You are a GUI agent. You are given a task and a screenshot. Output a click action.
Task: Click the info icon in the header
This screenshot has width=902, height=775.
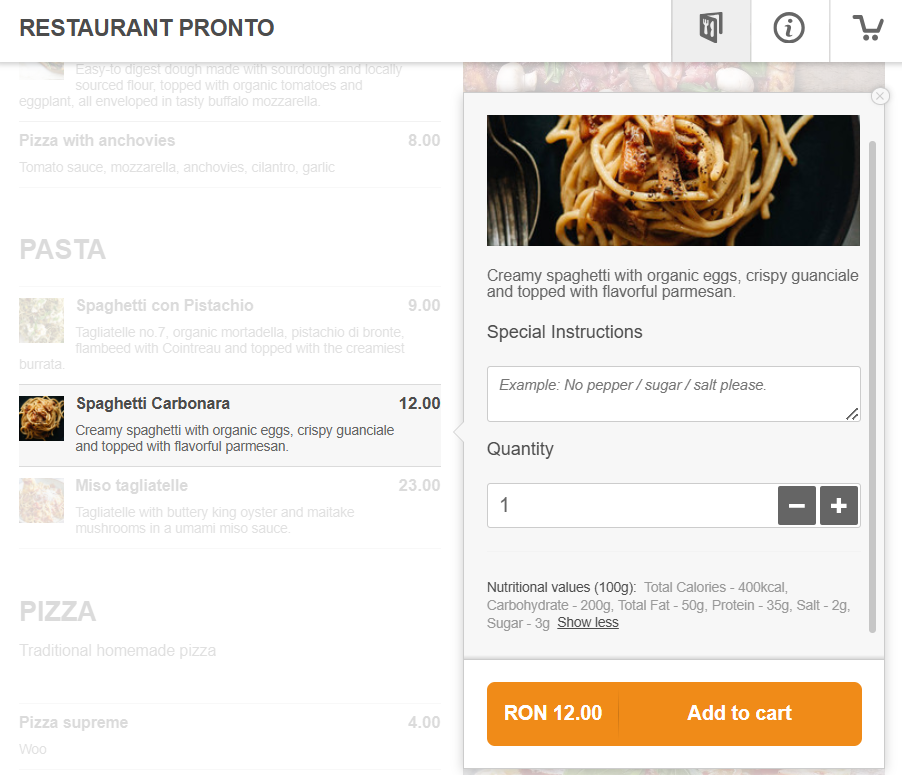click(790, 30)
